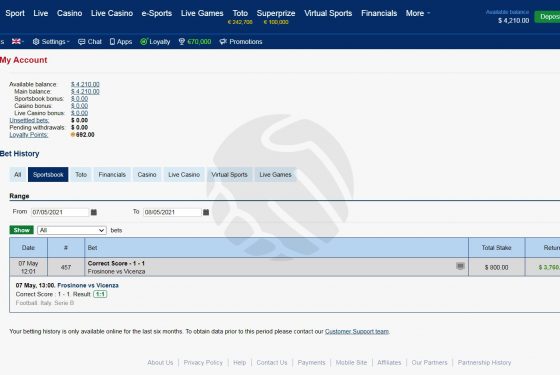Expand the More navigation menu

coord(418,13)
